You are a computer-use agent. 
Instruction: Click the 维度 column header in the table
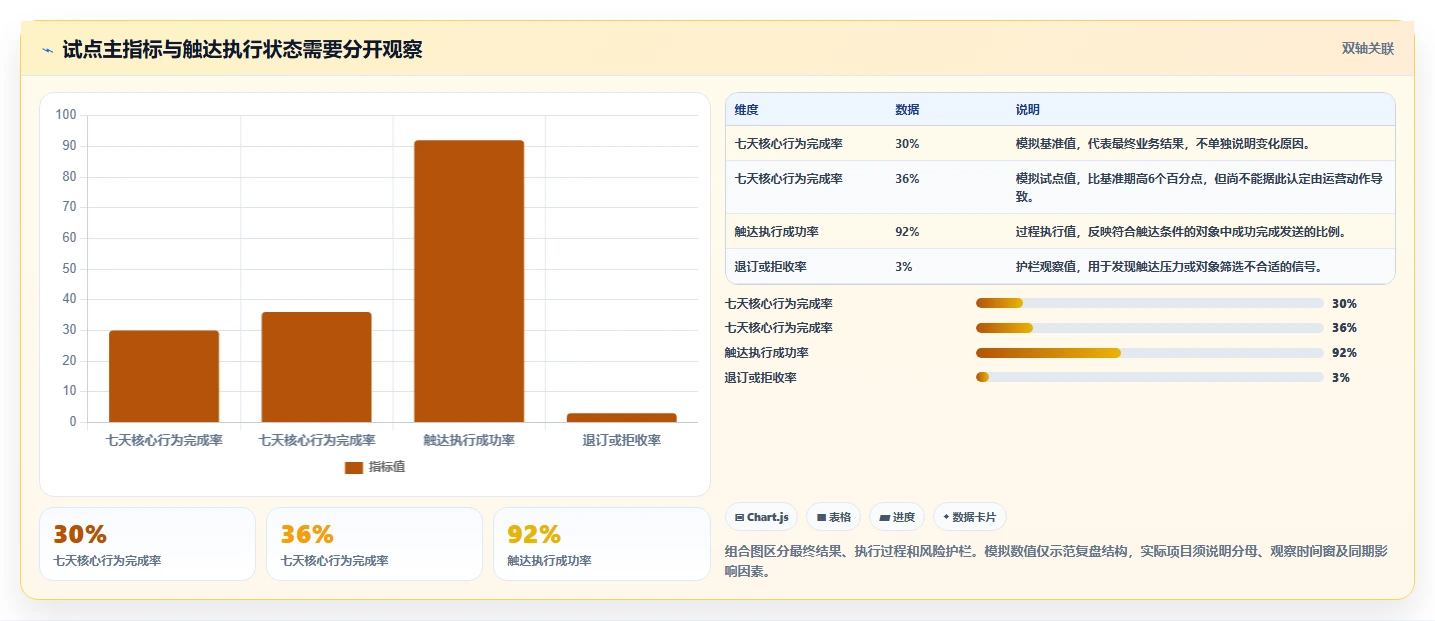pyautogui.click(x=746, y=110)
